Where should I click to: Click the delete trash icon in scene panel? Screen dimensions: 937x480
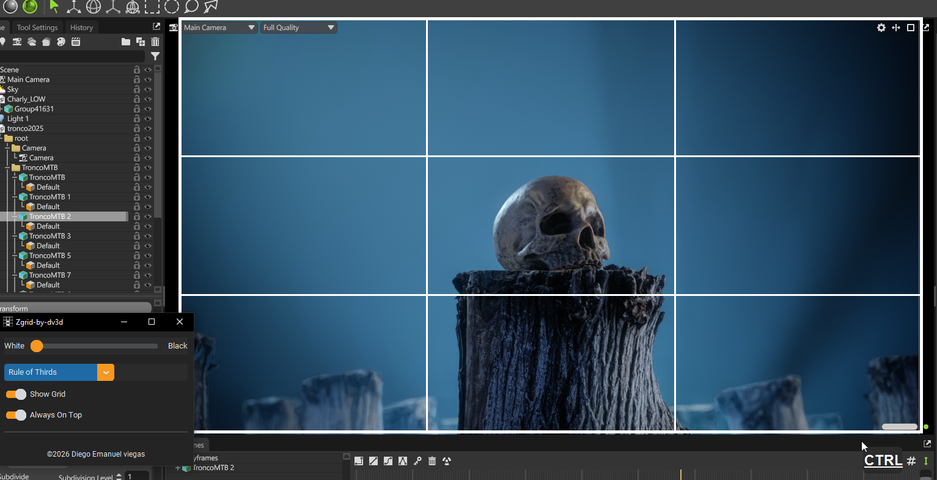click(155, 42)
